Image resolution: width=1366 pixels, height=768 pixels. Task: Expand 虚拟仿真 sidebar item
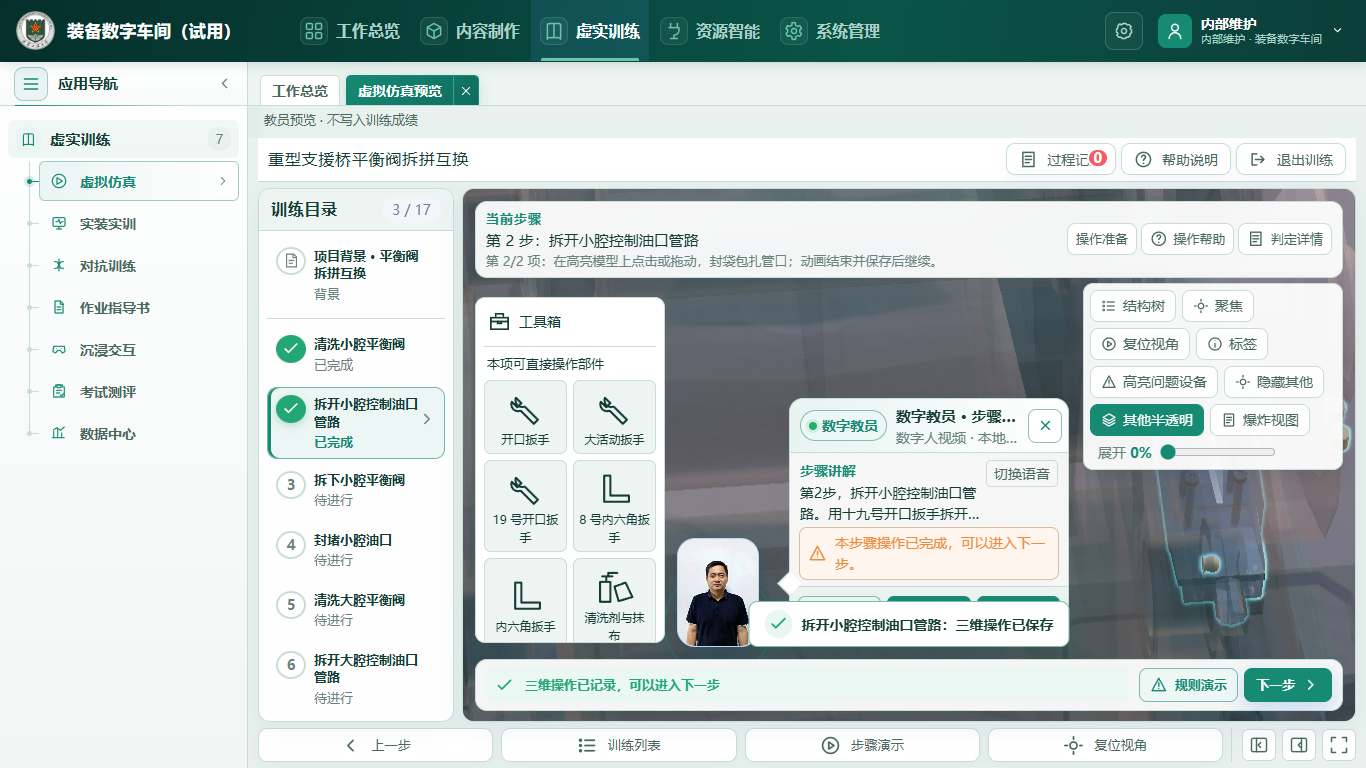click(139, 182)
